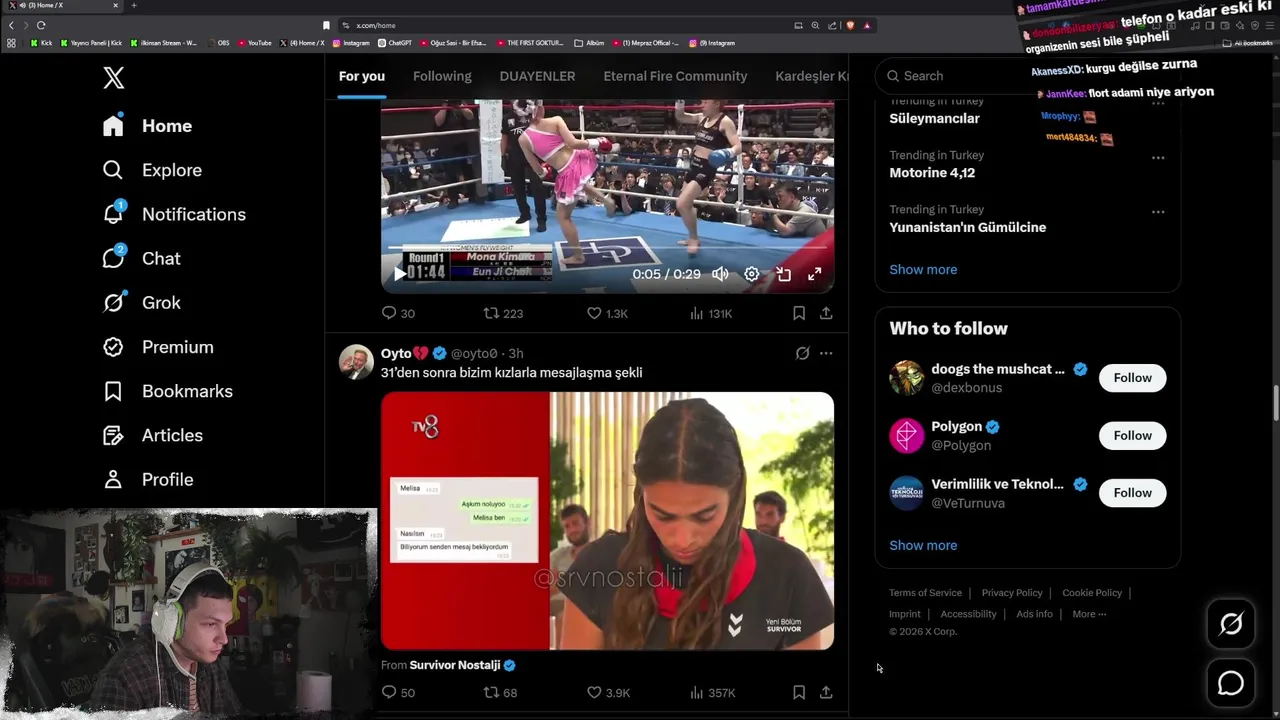Open the Survivor clip video thumbnail
This screenshot has height=720, width=1280.
pyautogui.click(x=607, y=521)
